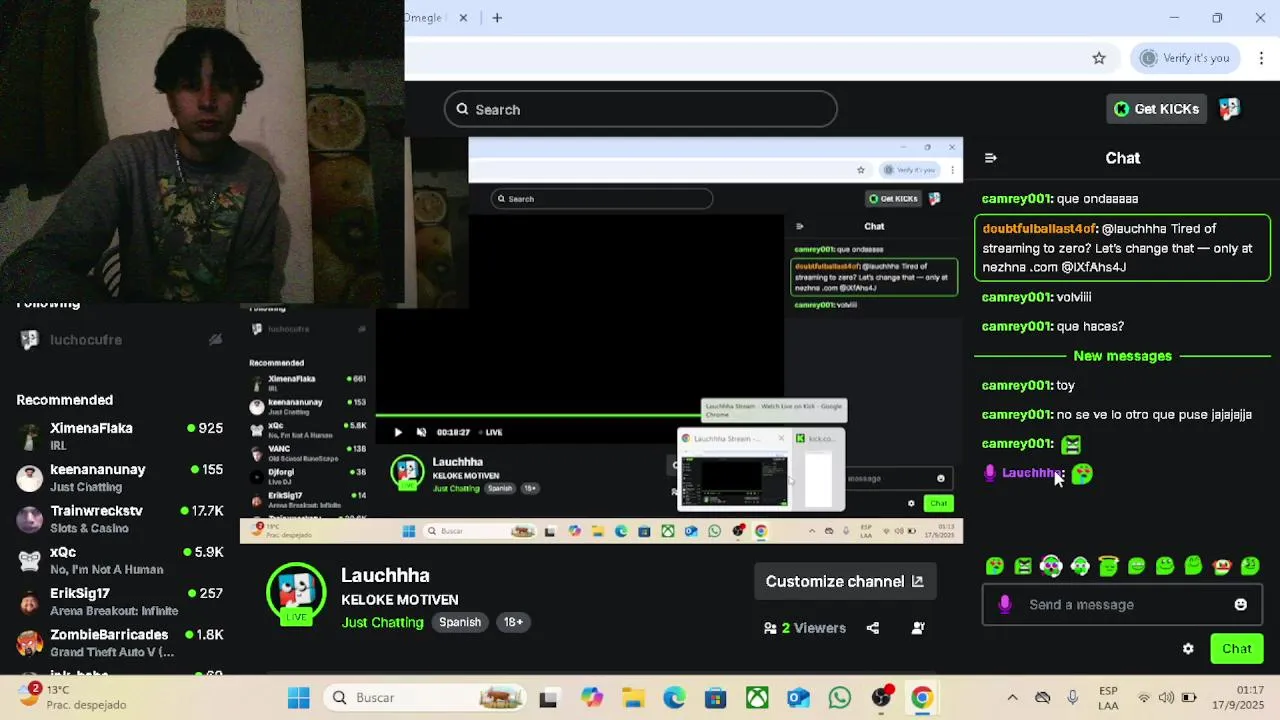The height and width of the screenshot is (720, 1280).
Task: Click the heart-eyes green emote
Action: coord(994,566)
